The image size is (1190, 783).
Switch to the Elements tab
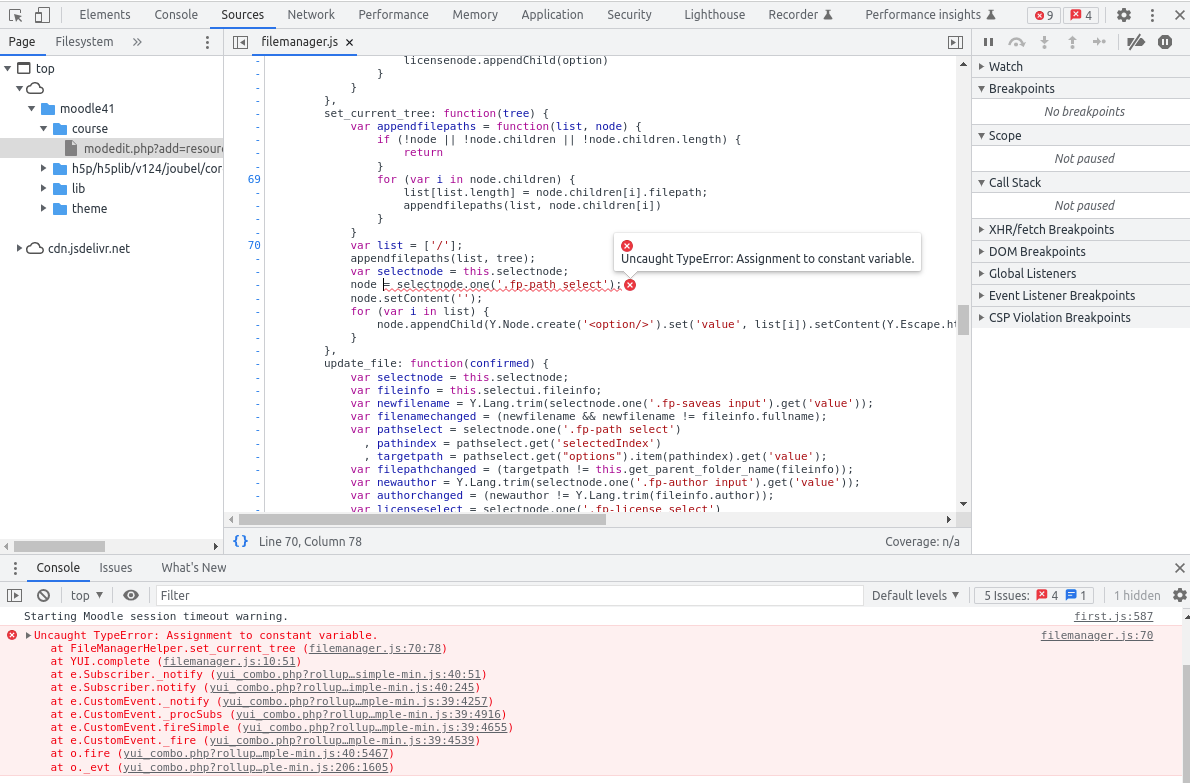point(105,14)
